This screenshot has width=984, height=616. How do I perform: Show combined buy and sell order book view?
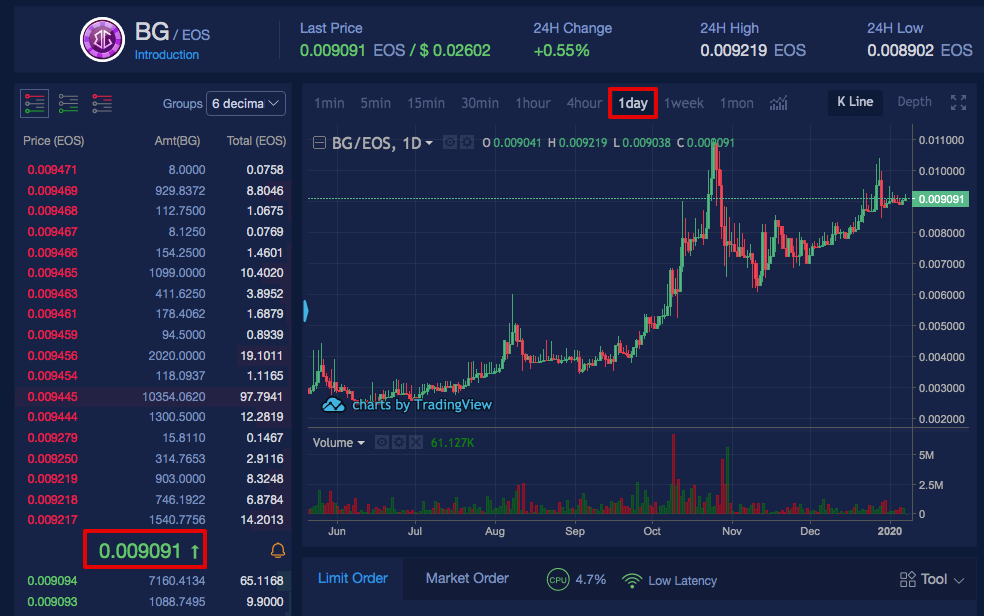(x=35, y=104)
